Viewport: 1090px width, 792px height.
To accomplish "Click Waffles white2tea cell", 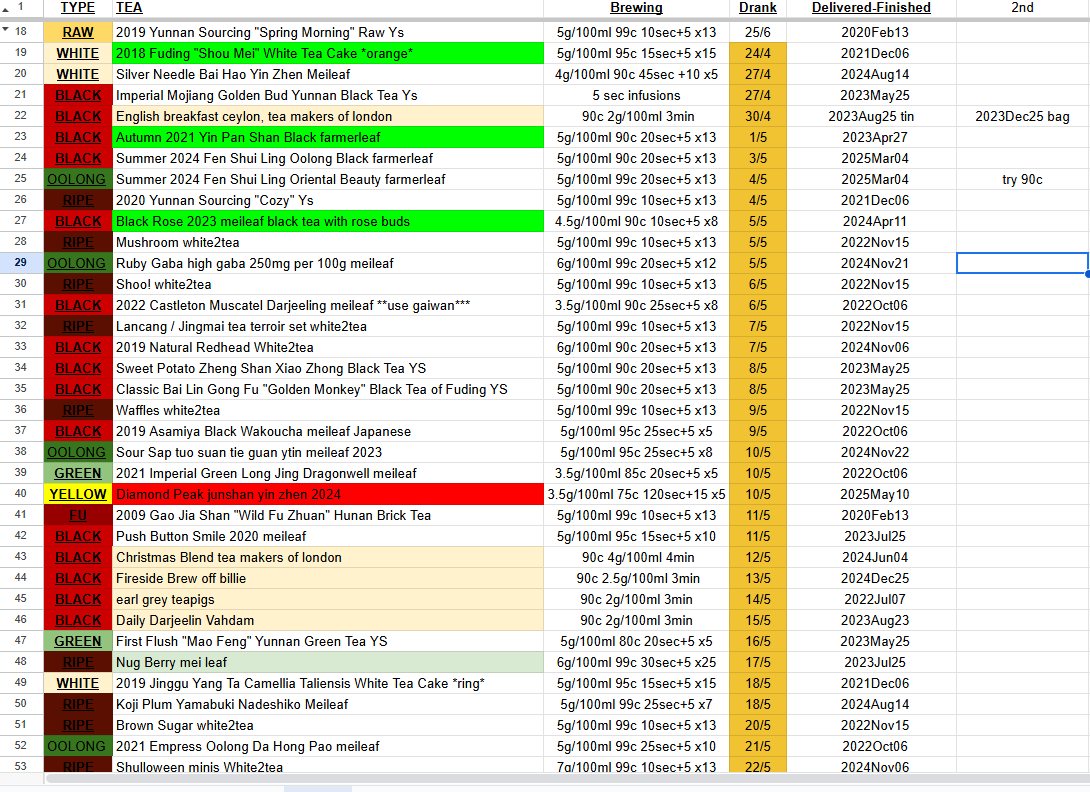I will point(328,410).
